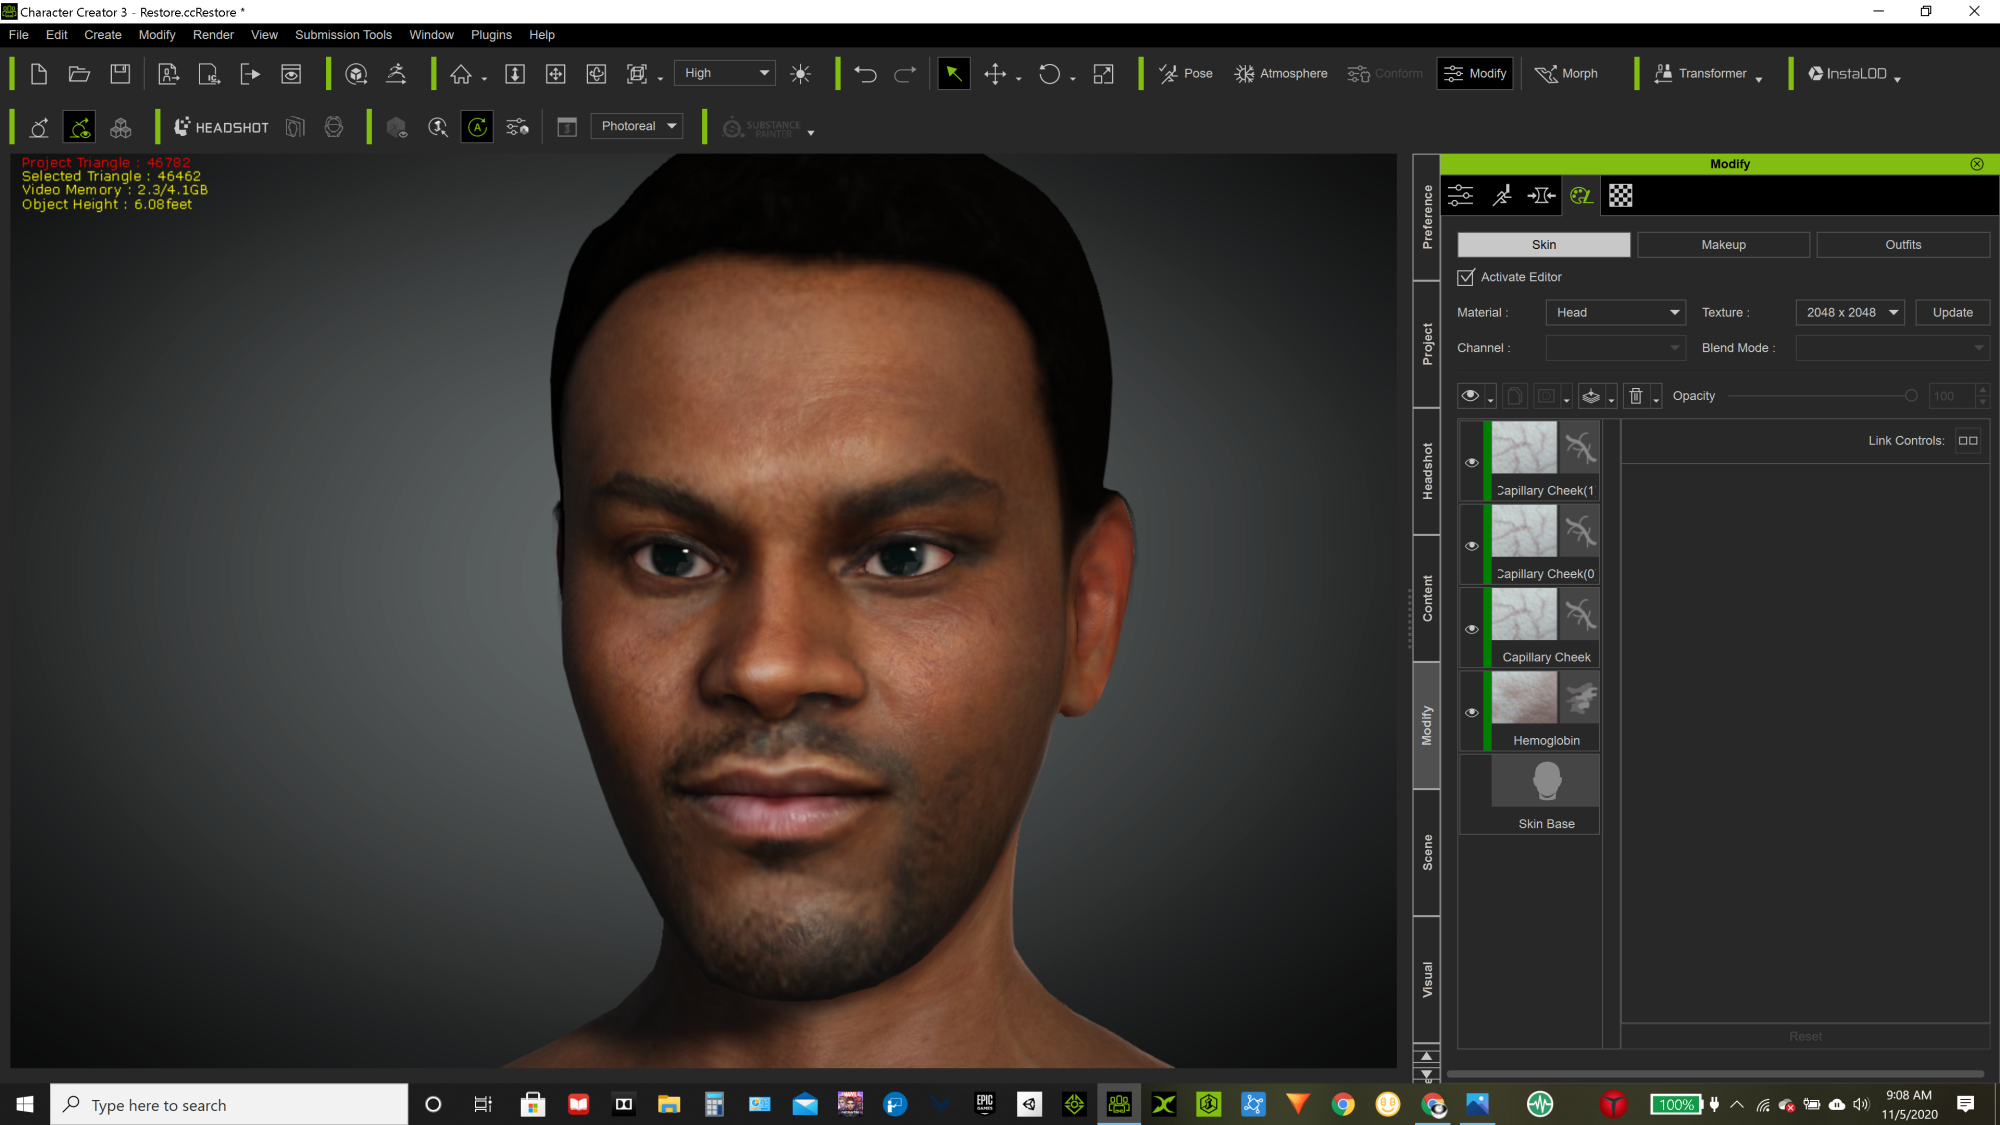The width and height of the screenshot is (2000, 1125).
Task: Switch to the Content side tab
Action: point(1426,598)
